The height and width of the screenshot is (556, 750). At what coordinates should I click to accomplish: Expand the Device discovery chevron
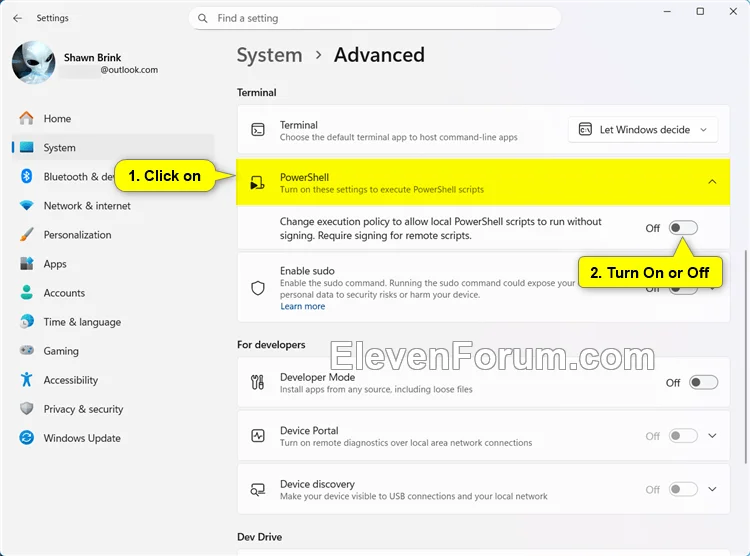712,489
